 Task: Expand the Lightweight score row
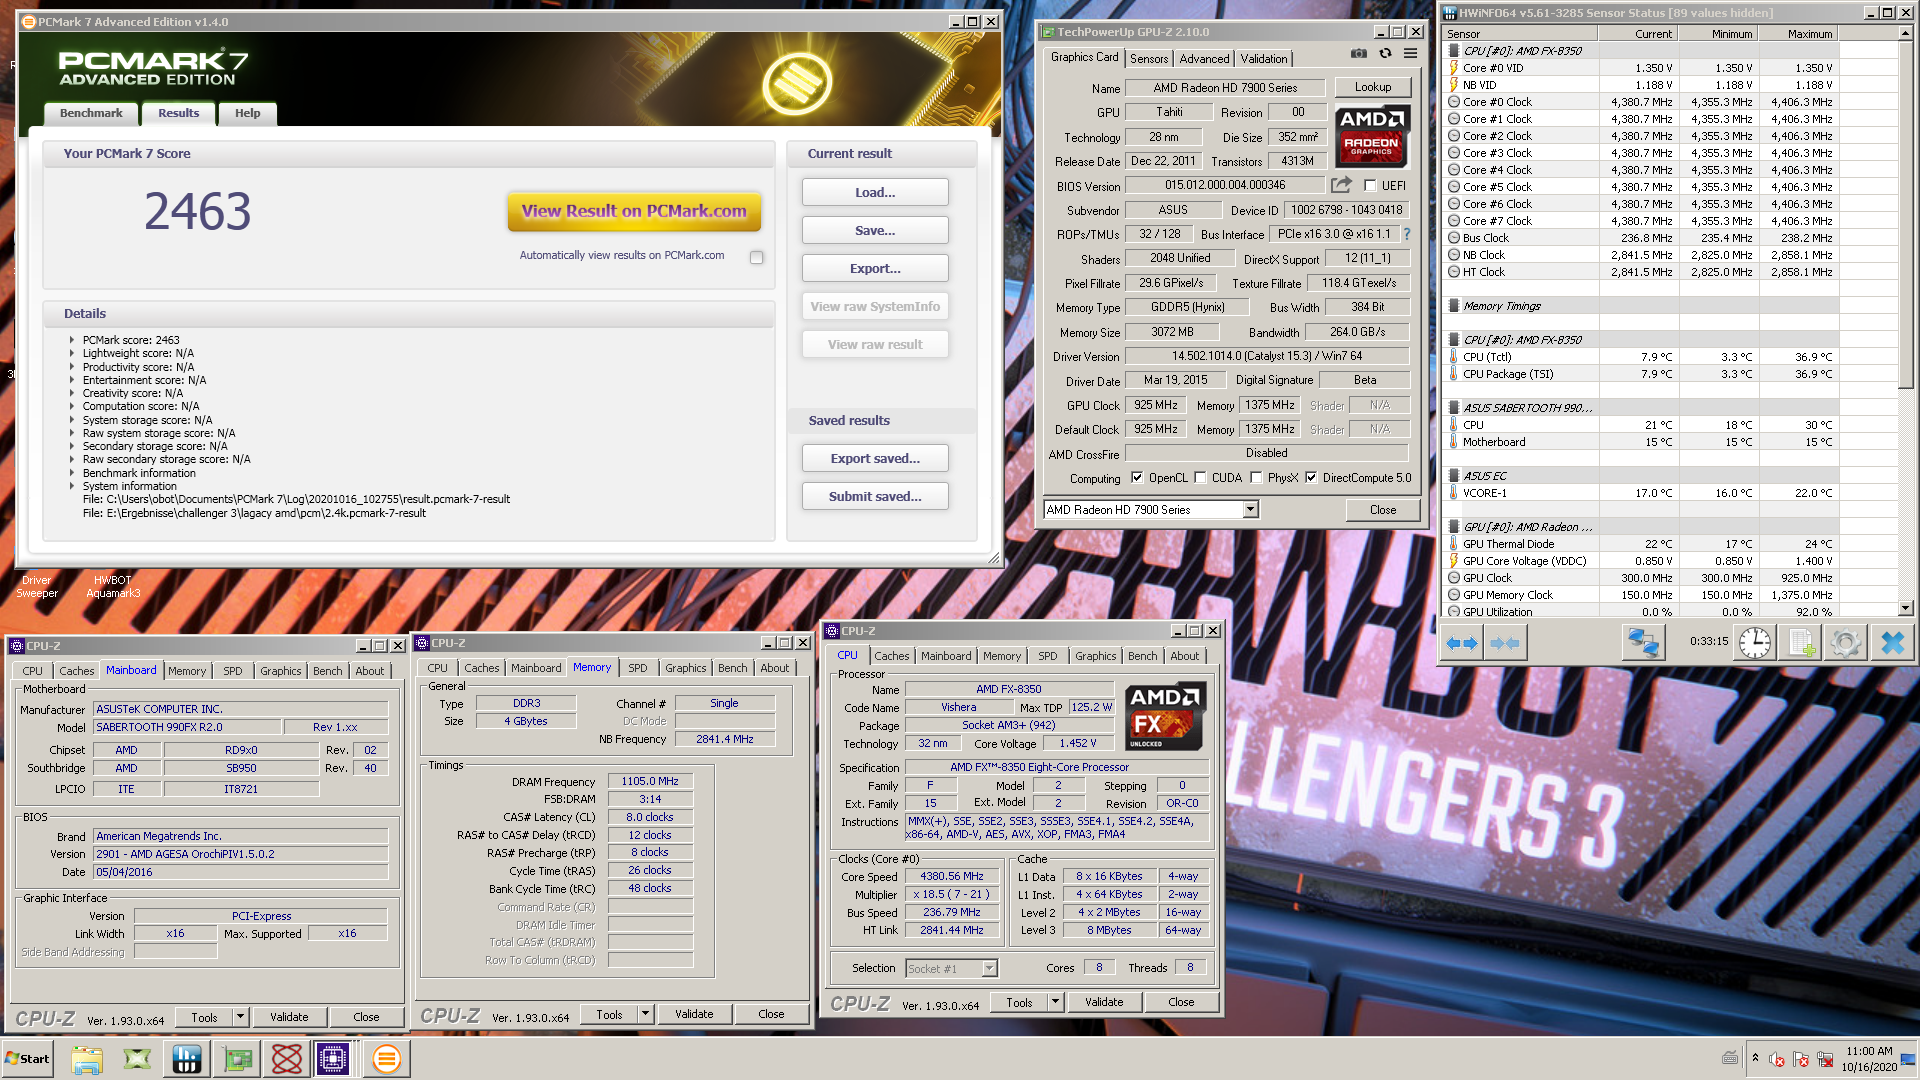(72, 353)
